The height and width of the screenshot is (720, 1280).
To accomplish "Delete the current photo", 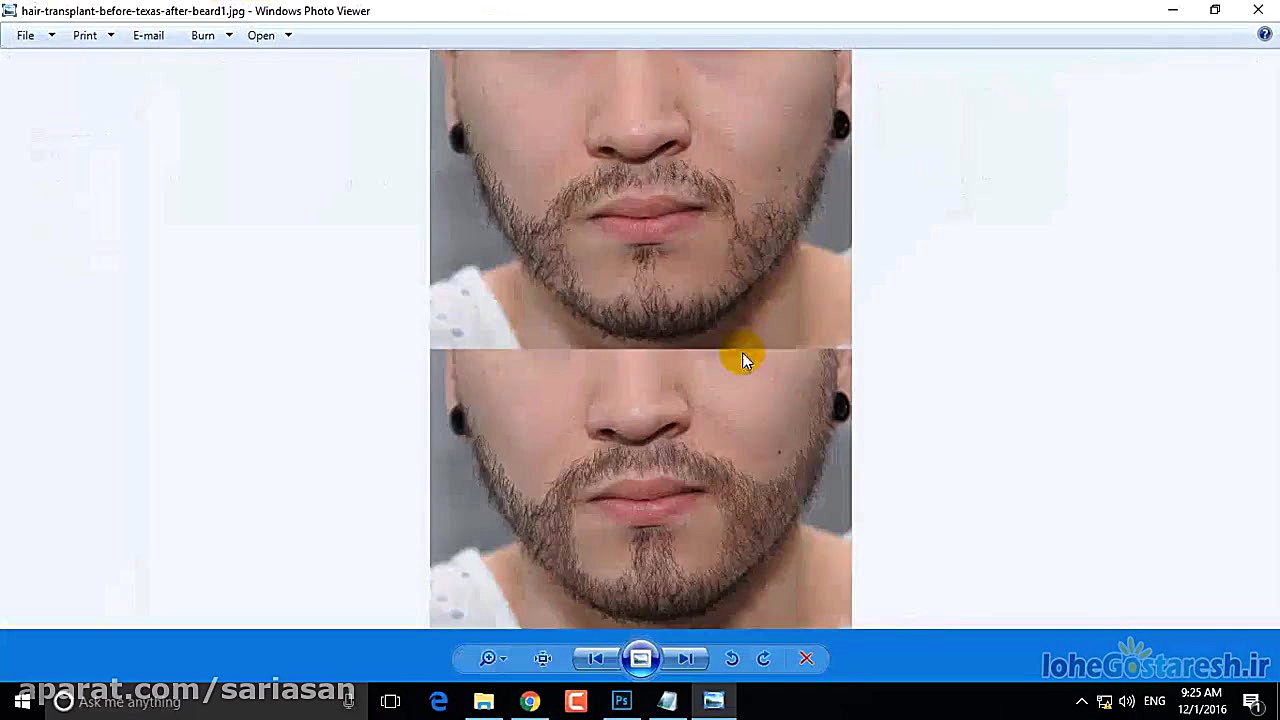I will 806,658.
